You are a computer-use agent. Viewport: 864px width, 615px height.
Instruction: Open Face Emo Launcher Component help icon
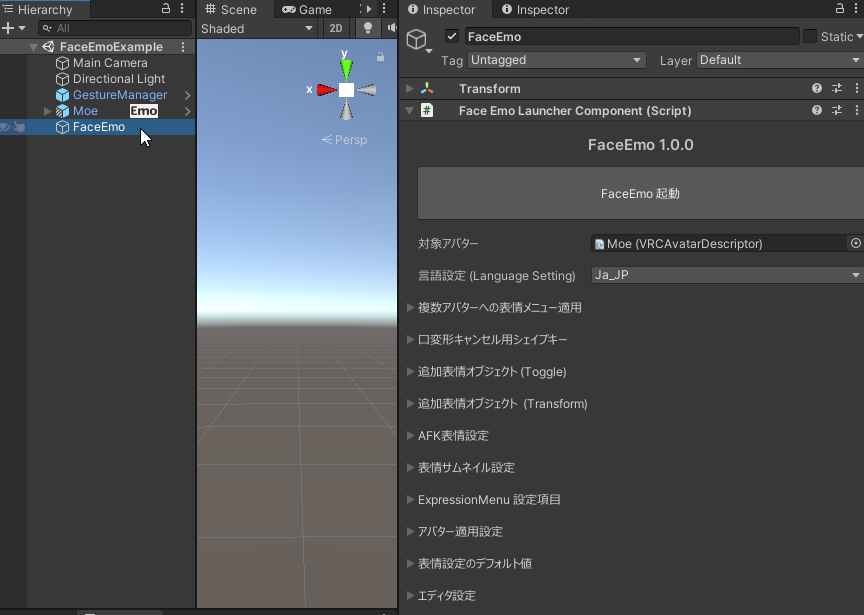pyautogui.click(x=817, y=111)
